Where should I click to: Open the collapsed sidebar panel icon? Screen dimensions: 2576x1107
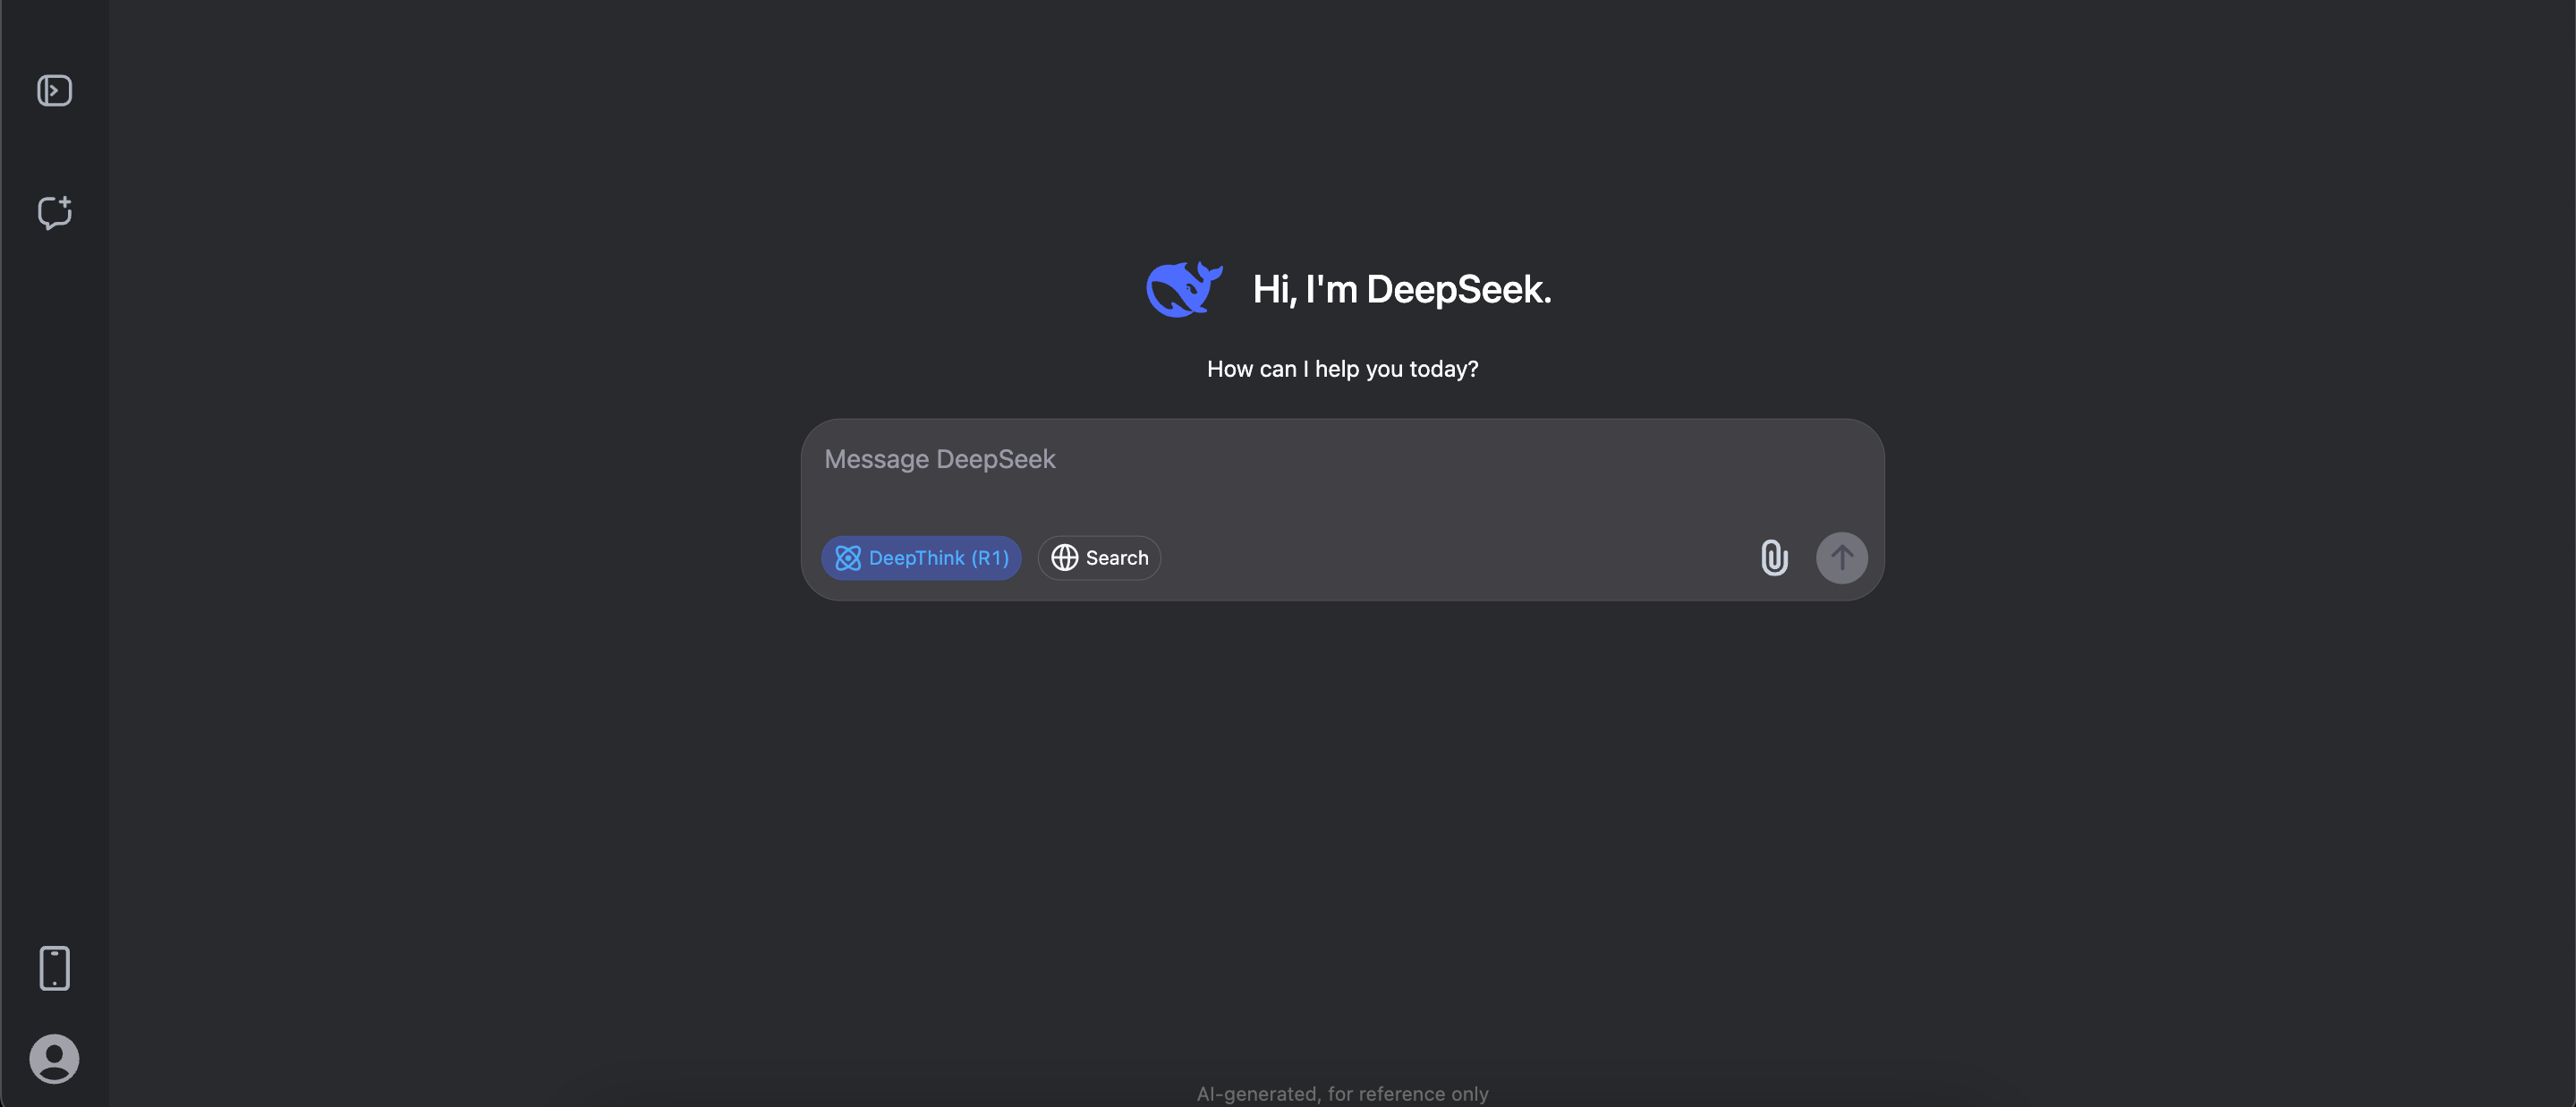tap(54, 91)
